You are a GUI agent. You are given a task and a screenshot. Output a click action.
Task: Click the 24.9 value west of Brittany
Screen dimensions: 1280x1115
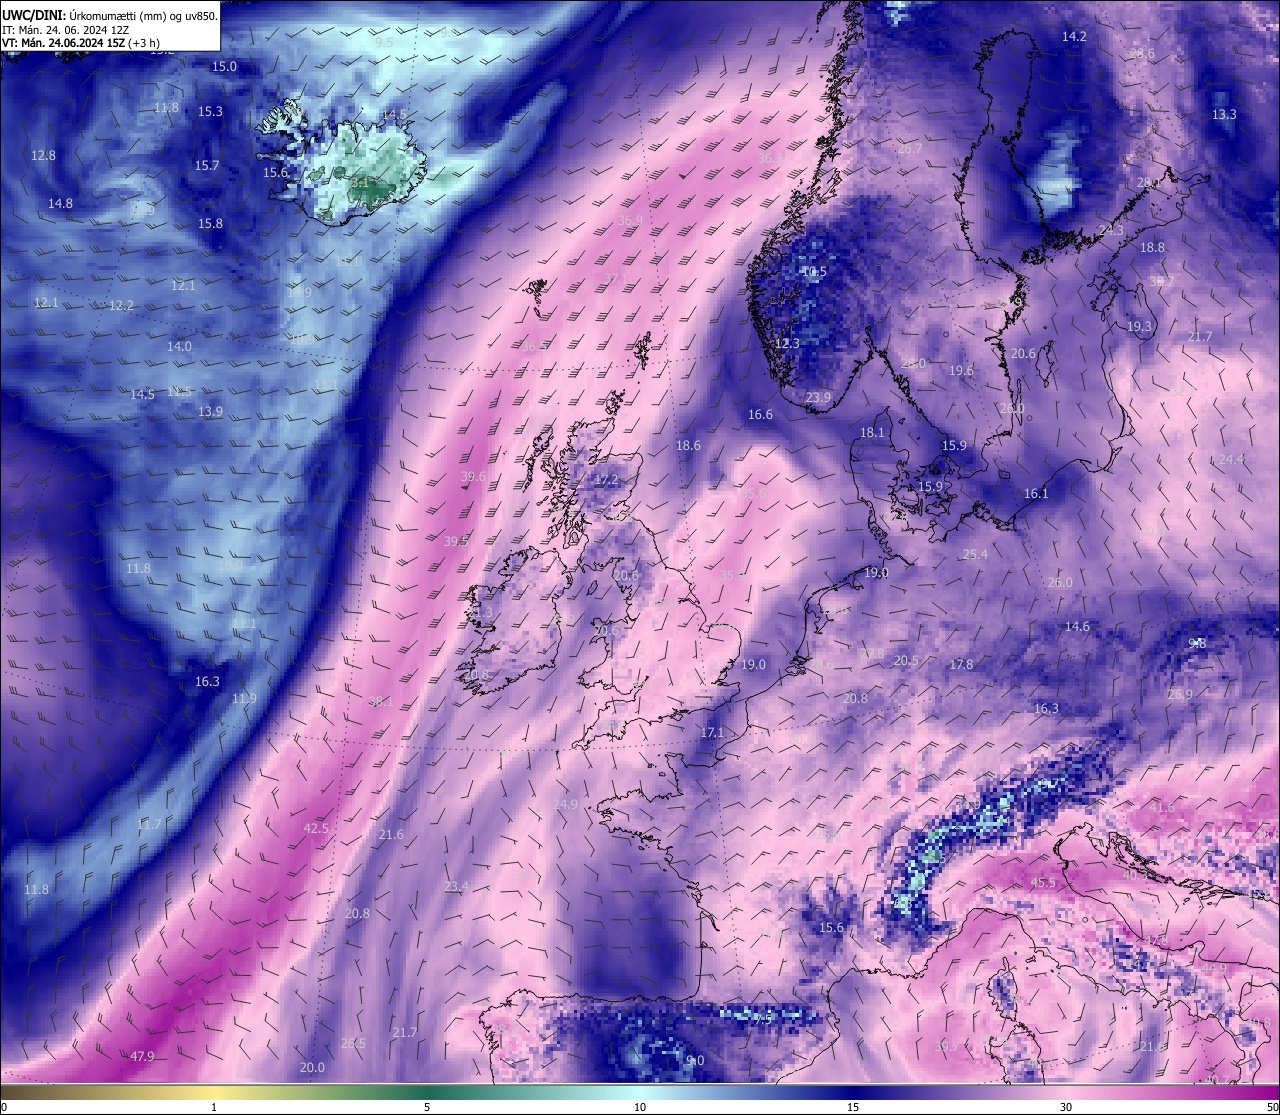(565, 804)
